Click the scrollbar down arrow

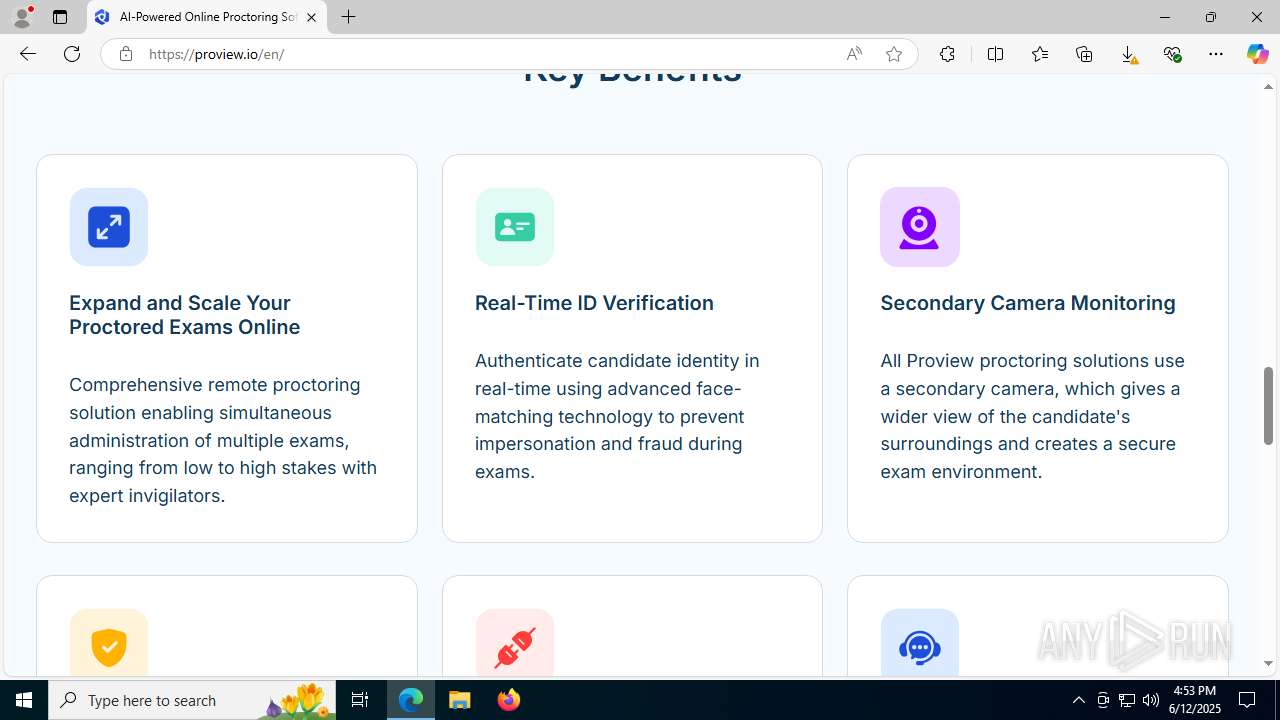click(x=1268, y=663)
